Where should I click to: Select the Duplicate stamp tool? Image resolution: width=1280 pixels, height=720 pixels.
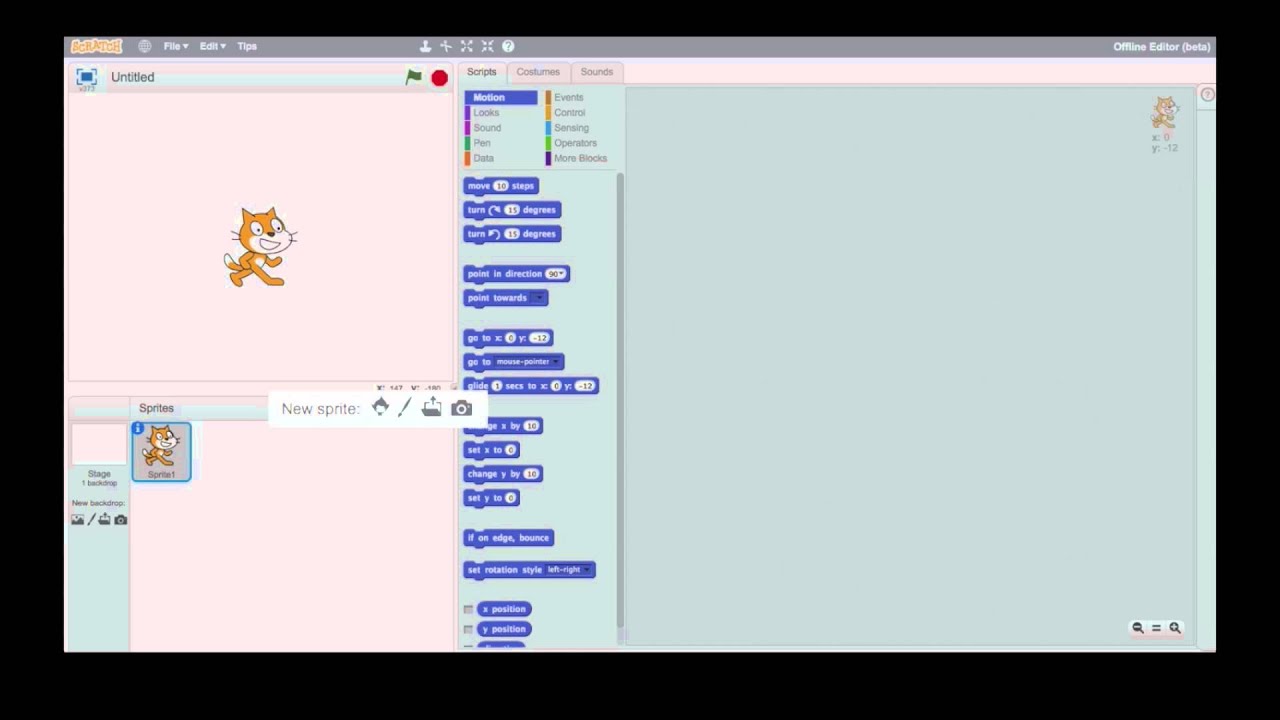pos(425,46)
